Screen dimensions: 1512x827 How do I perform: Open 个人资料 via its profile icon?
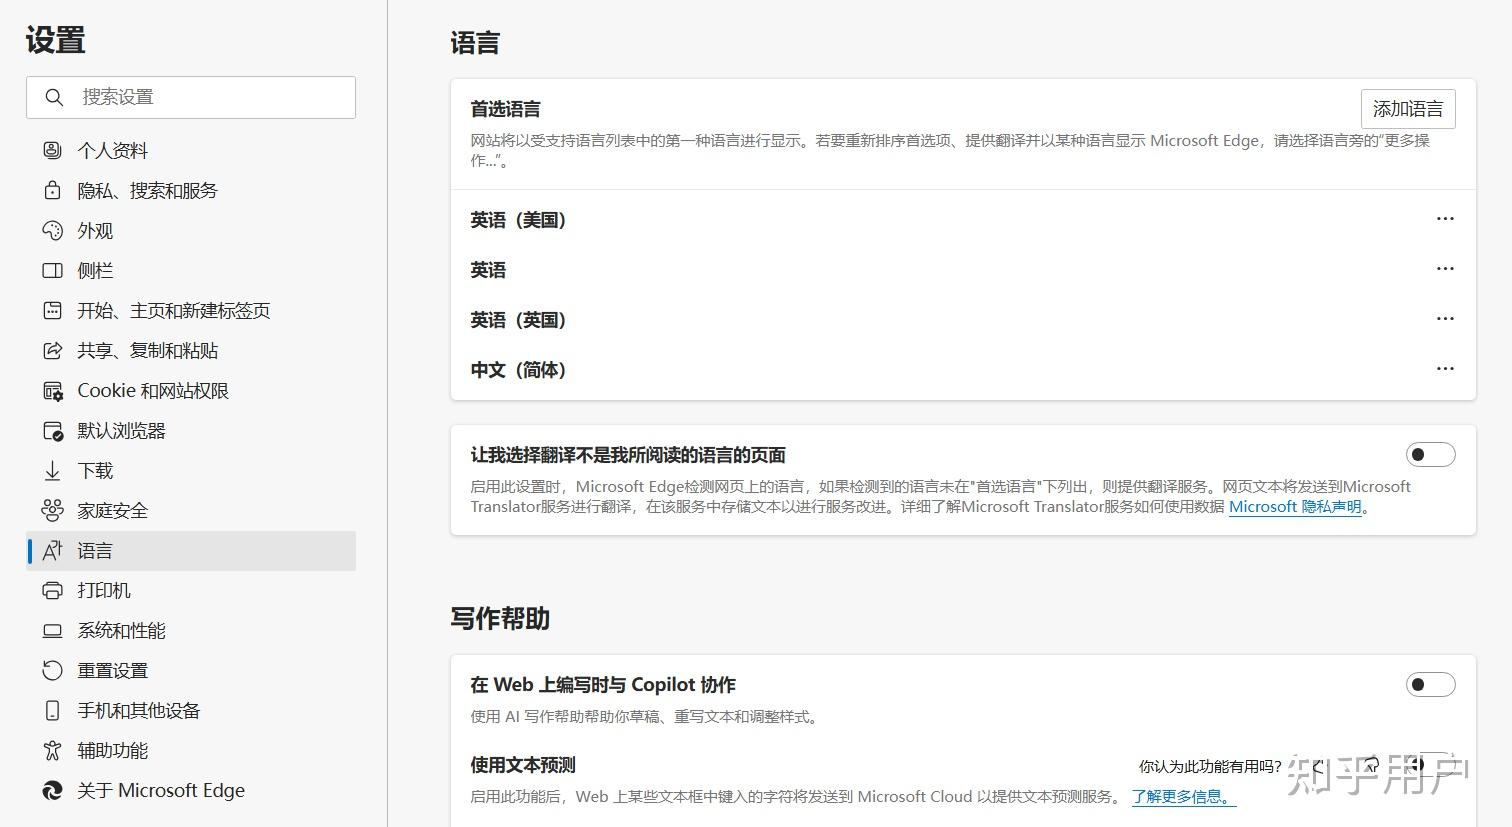coord(52,150)
